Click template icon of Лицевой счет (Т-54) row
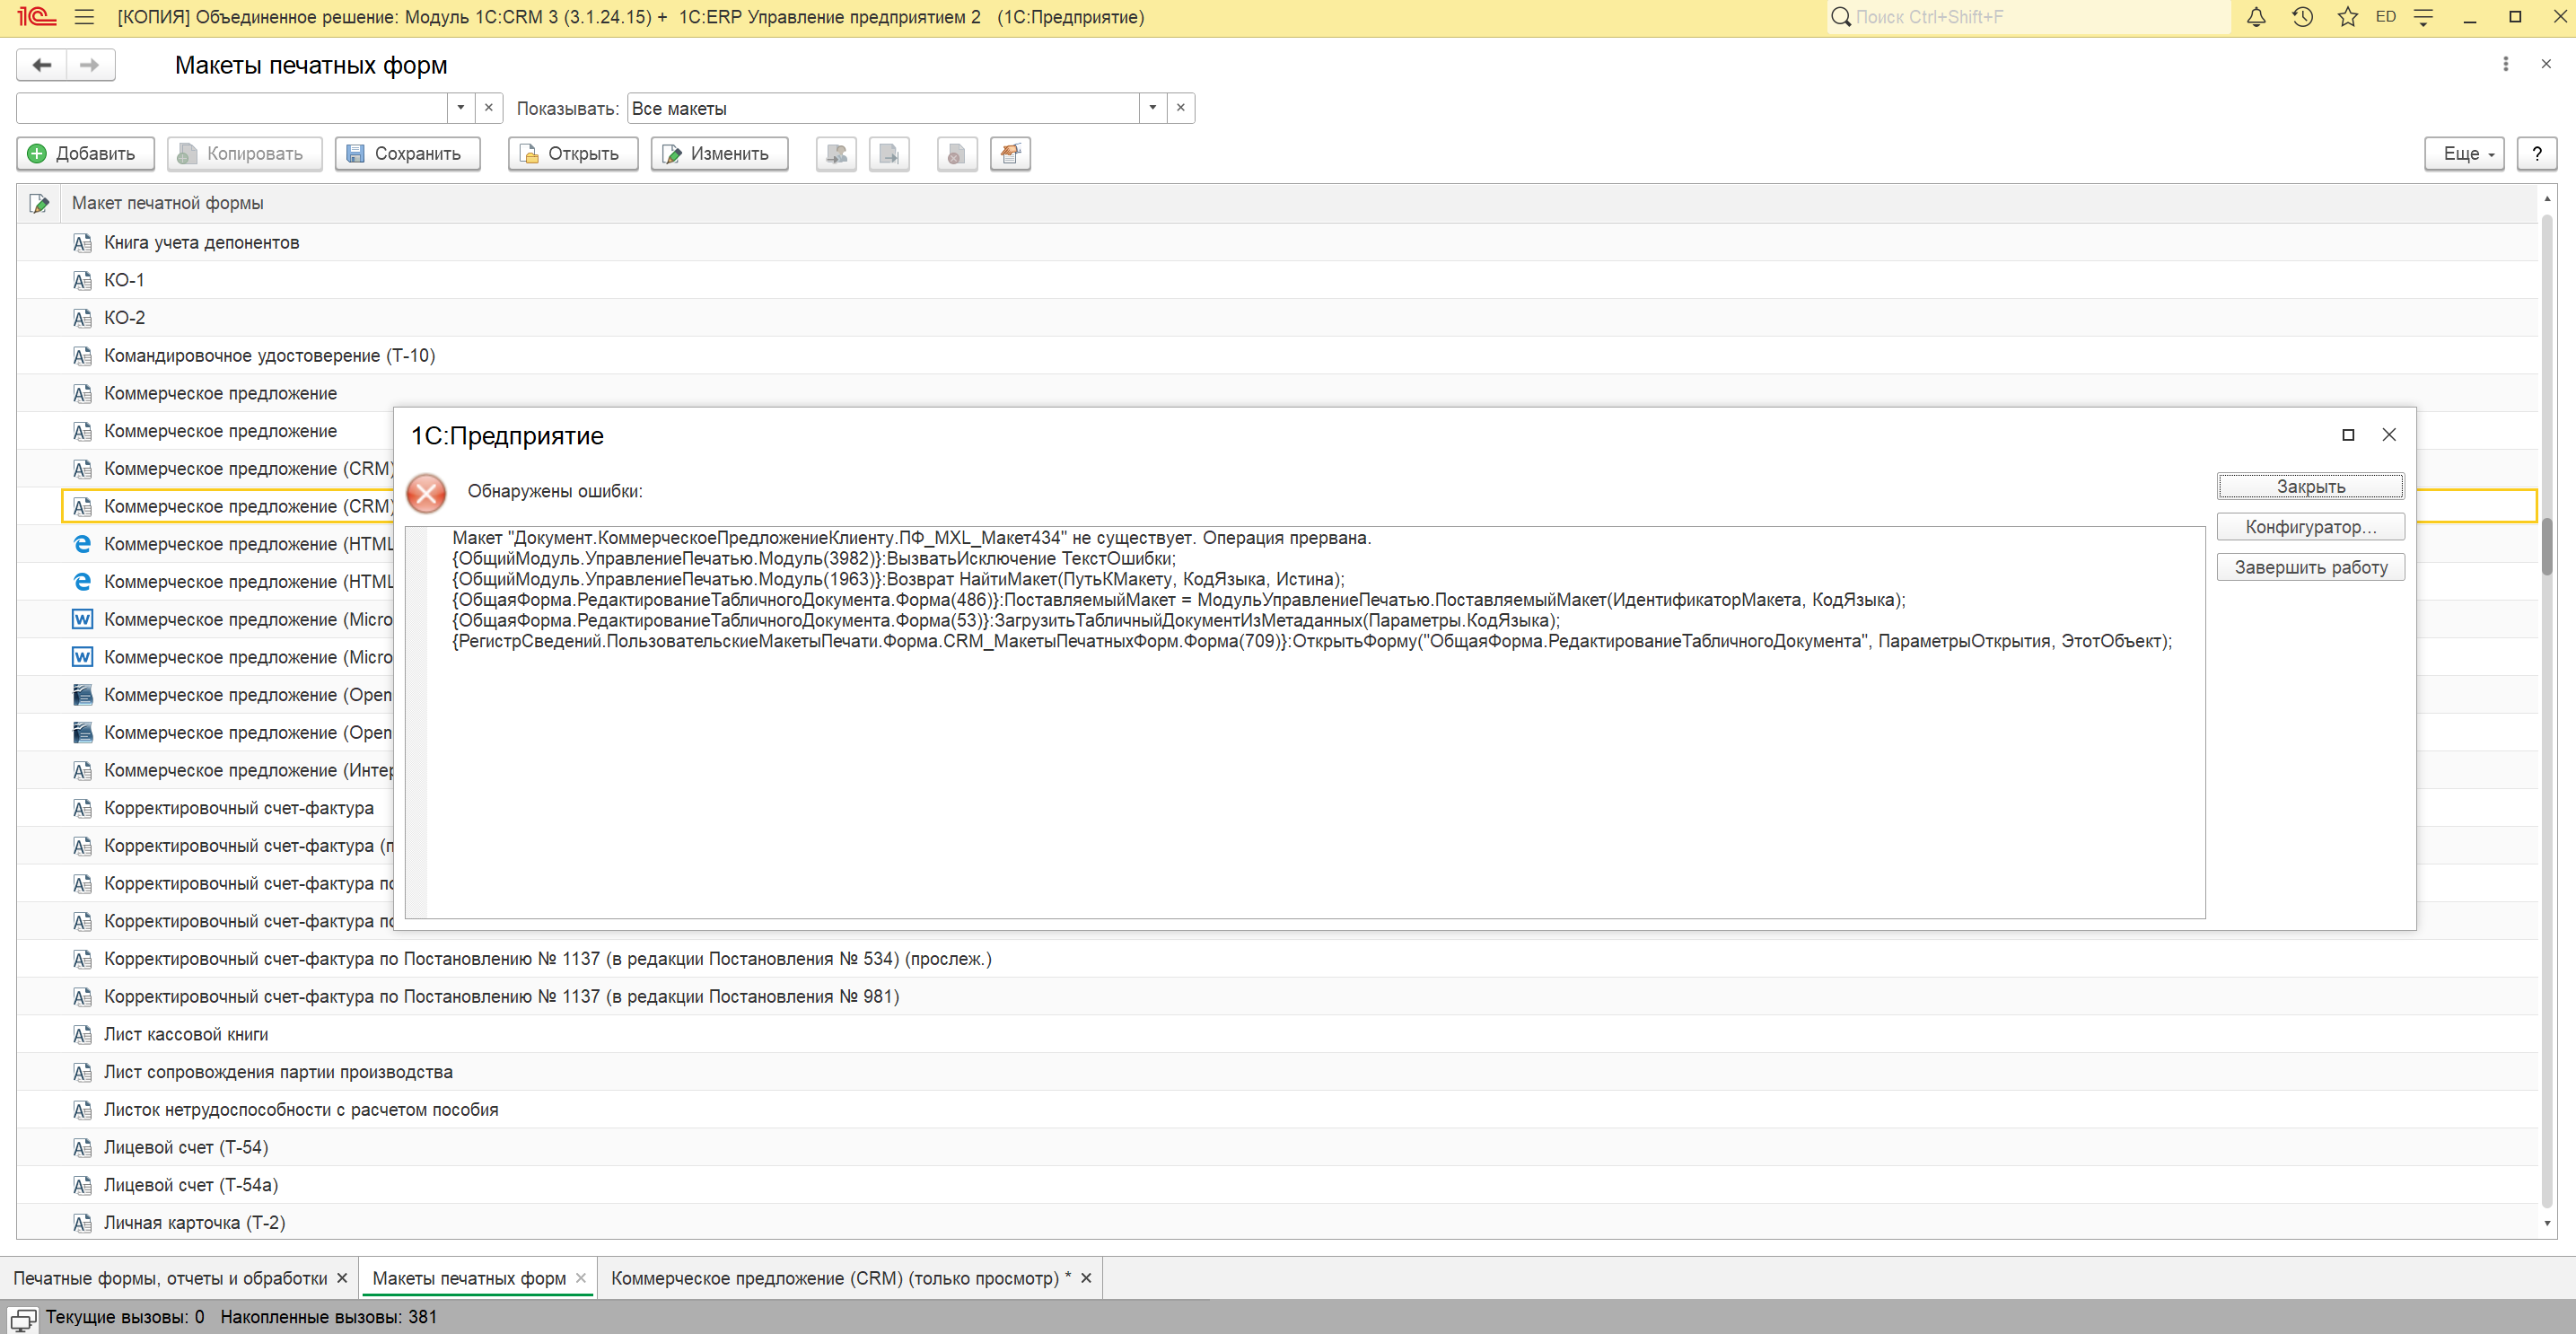 82,1148
